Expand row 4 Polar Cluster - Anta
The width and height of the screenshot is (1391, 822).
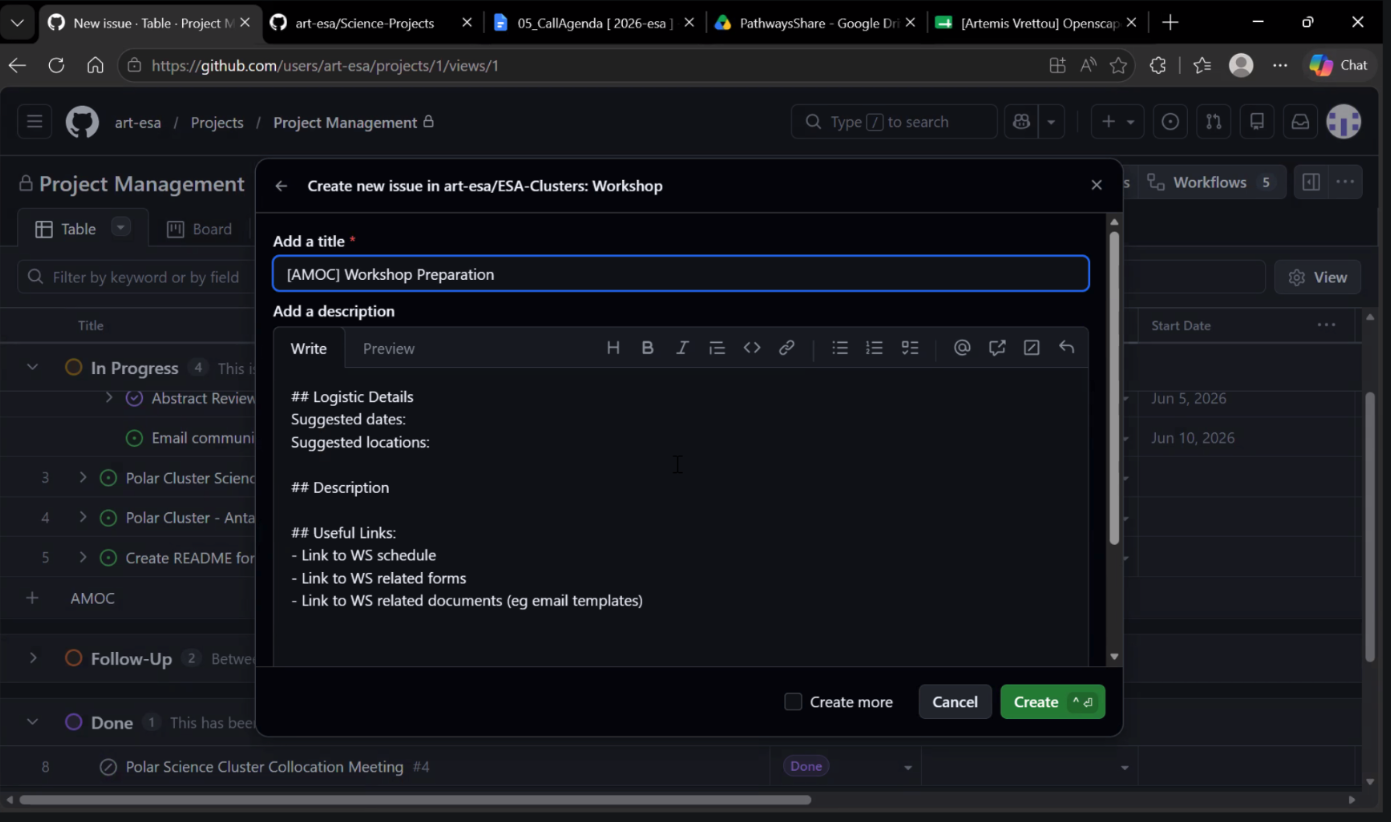pos(83,518)
